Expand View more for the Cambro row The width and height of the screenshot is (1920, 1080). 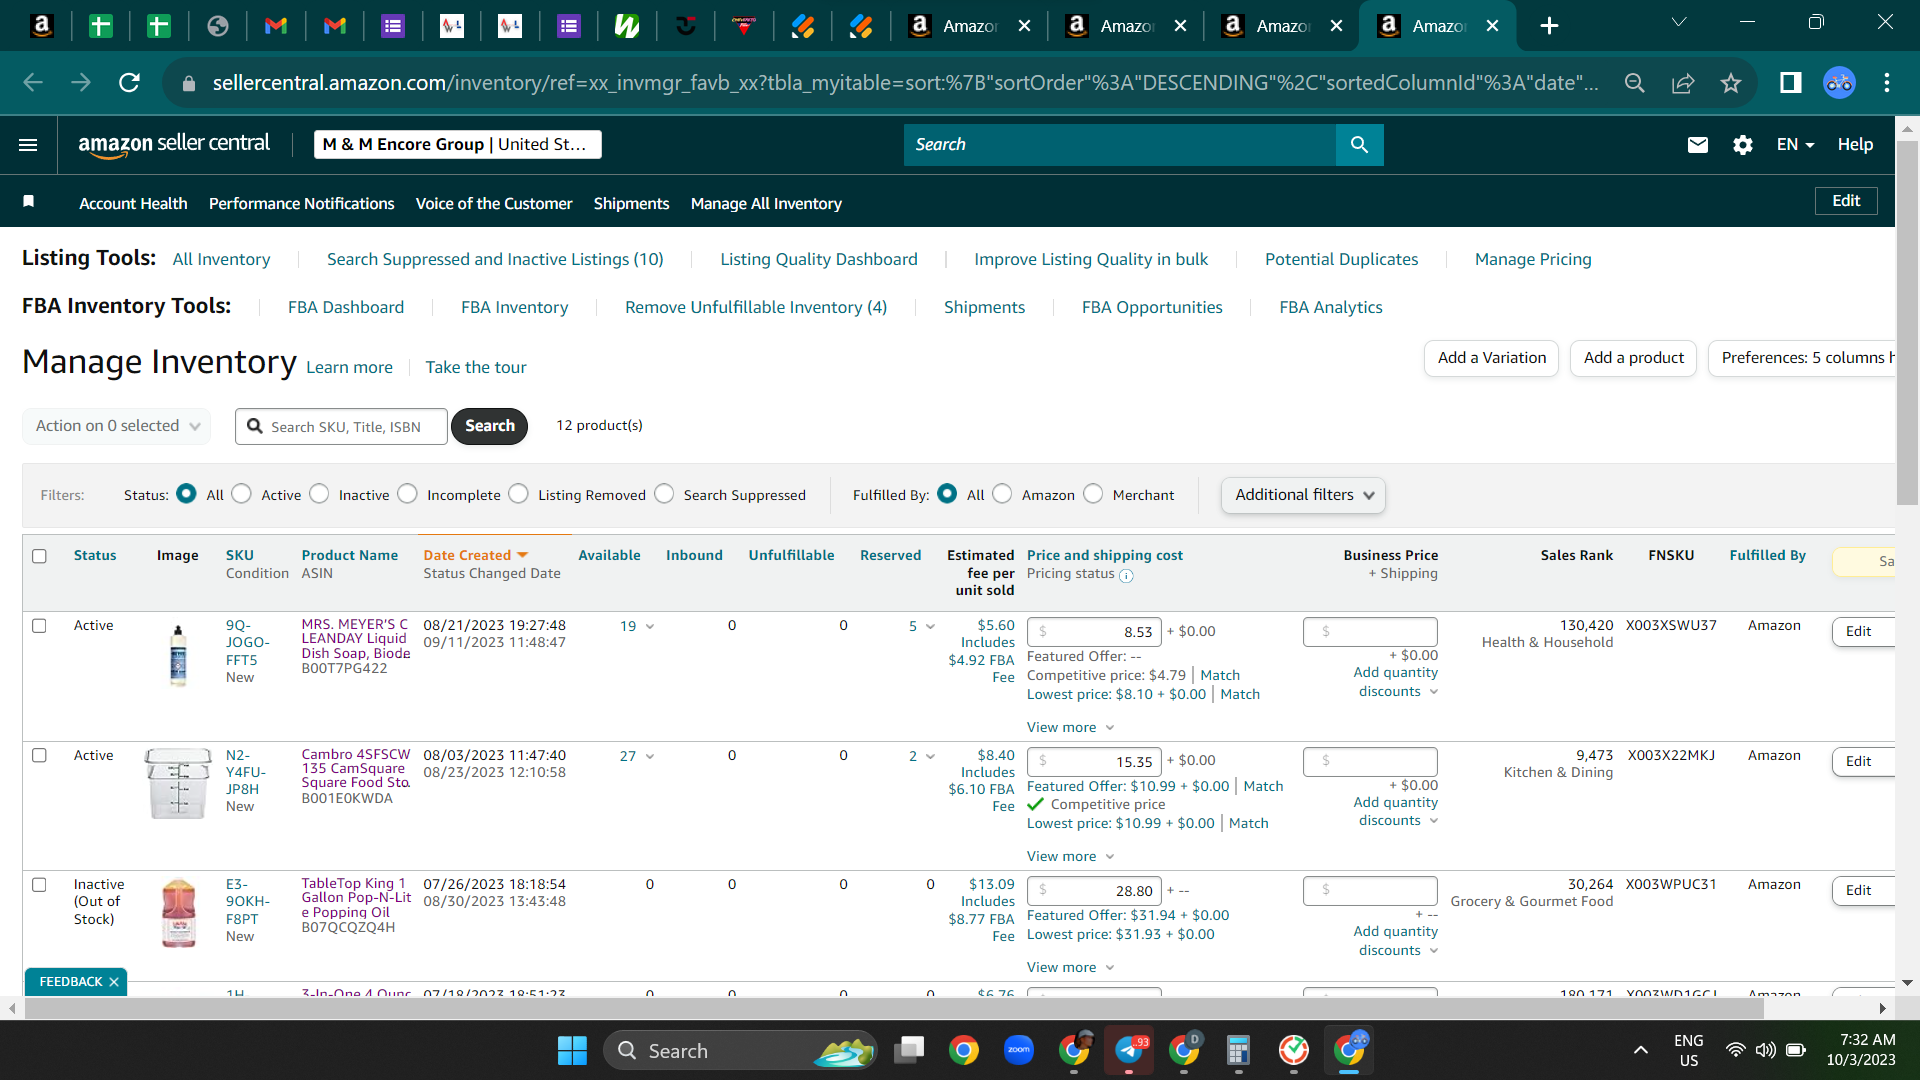pos(1070,856)
